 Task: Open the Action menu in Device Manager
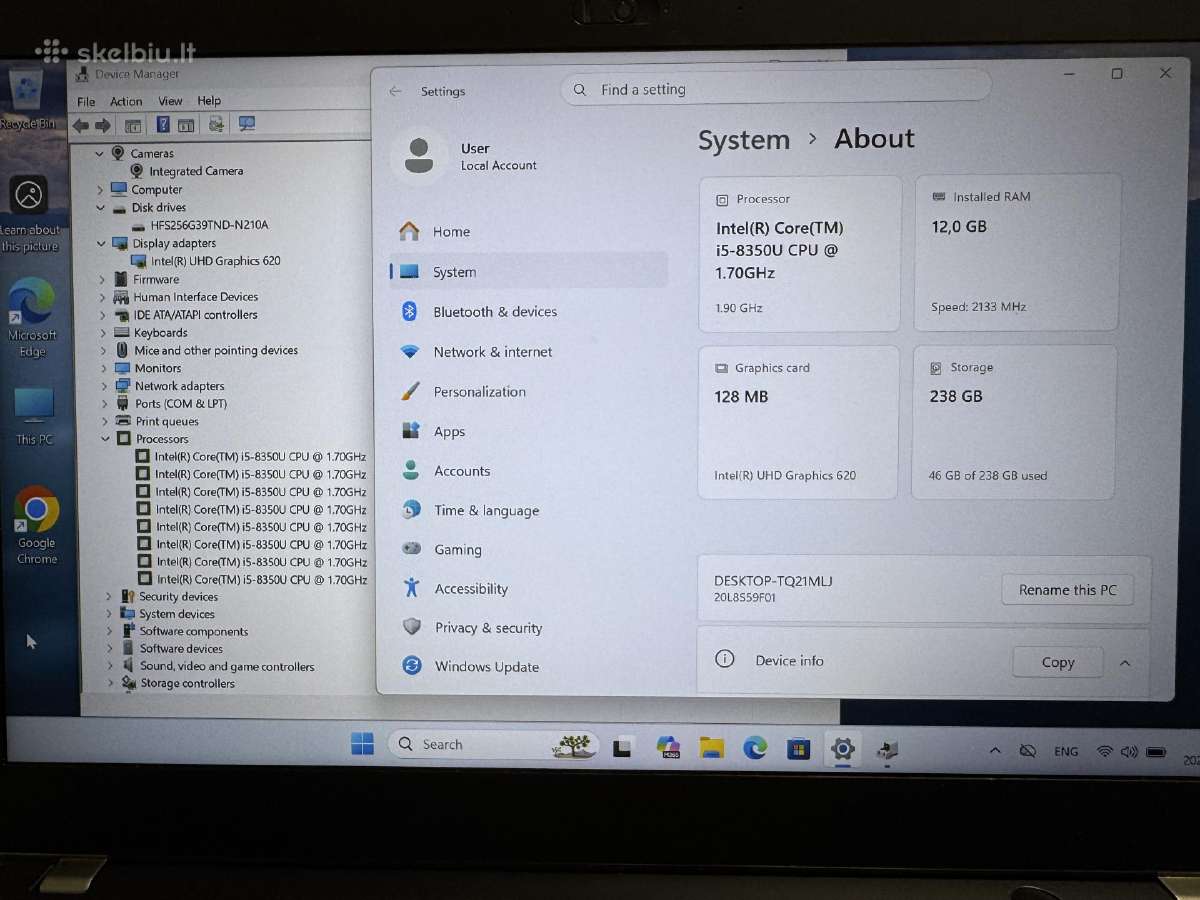click(x=126, y=101)
